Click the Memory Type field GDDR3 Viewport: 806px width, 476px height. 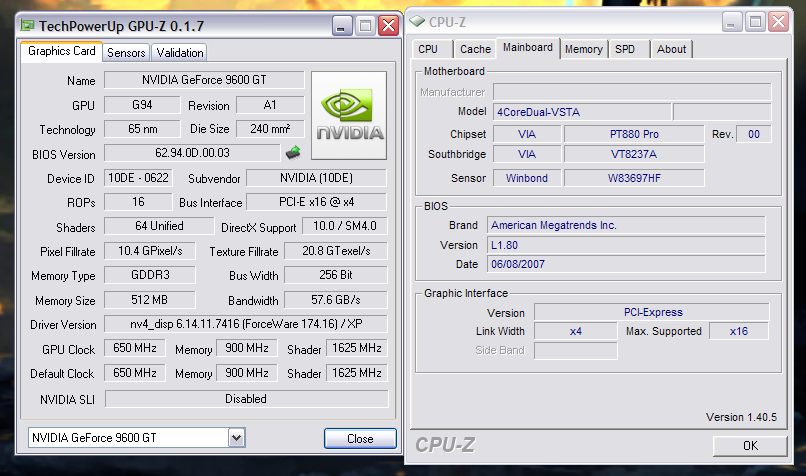click(x=150, y=275)
